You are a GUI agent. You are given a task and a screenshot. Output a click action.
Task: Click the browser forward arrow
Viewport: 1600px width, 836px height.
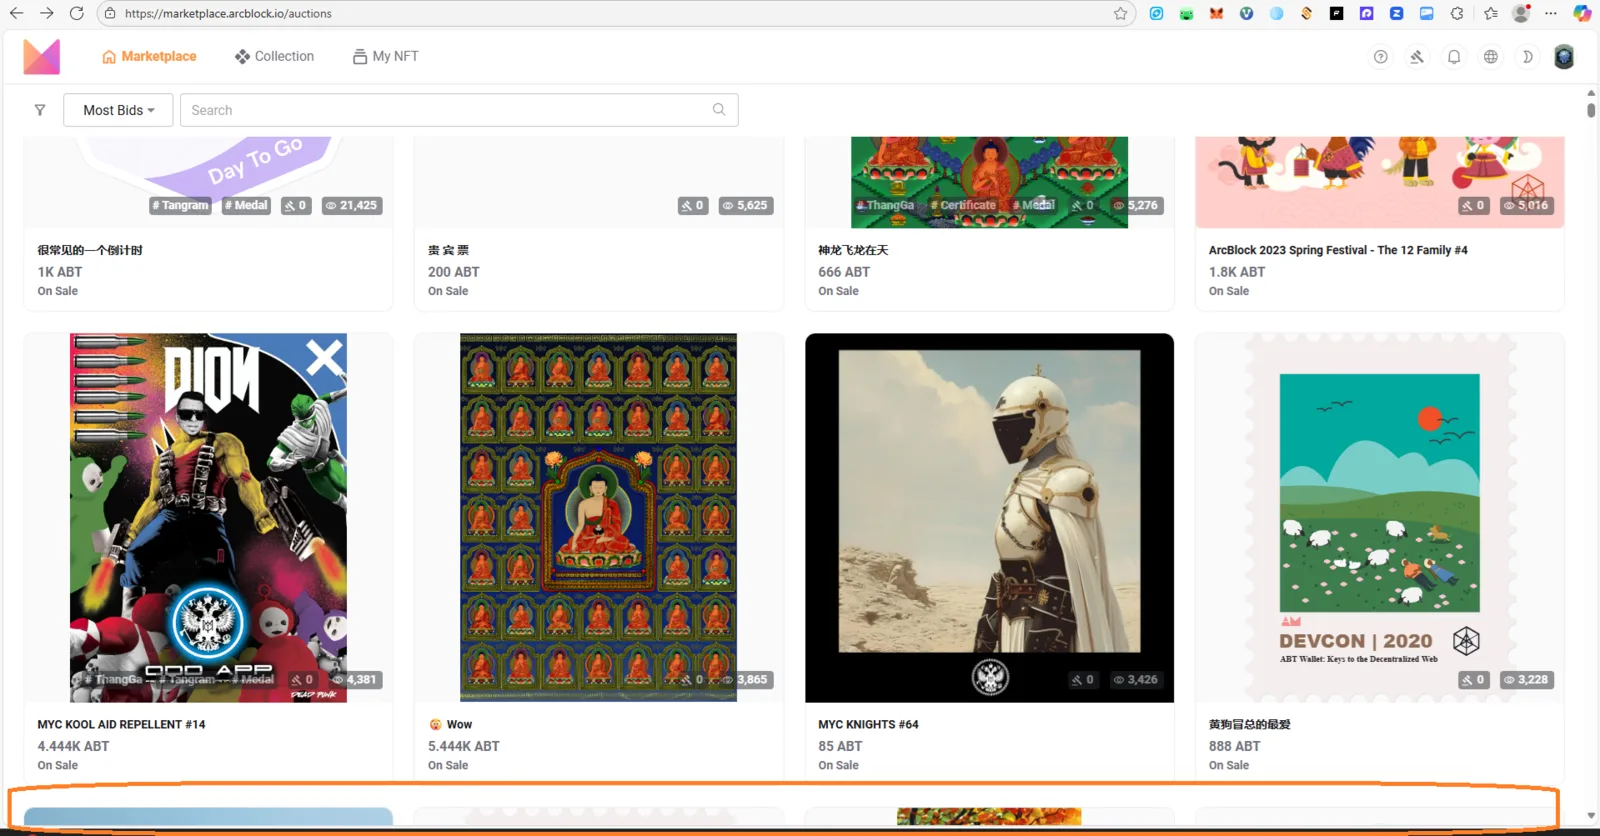(x=46, y=13)
